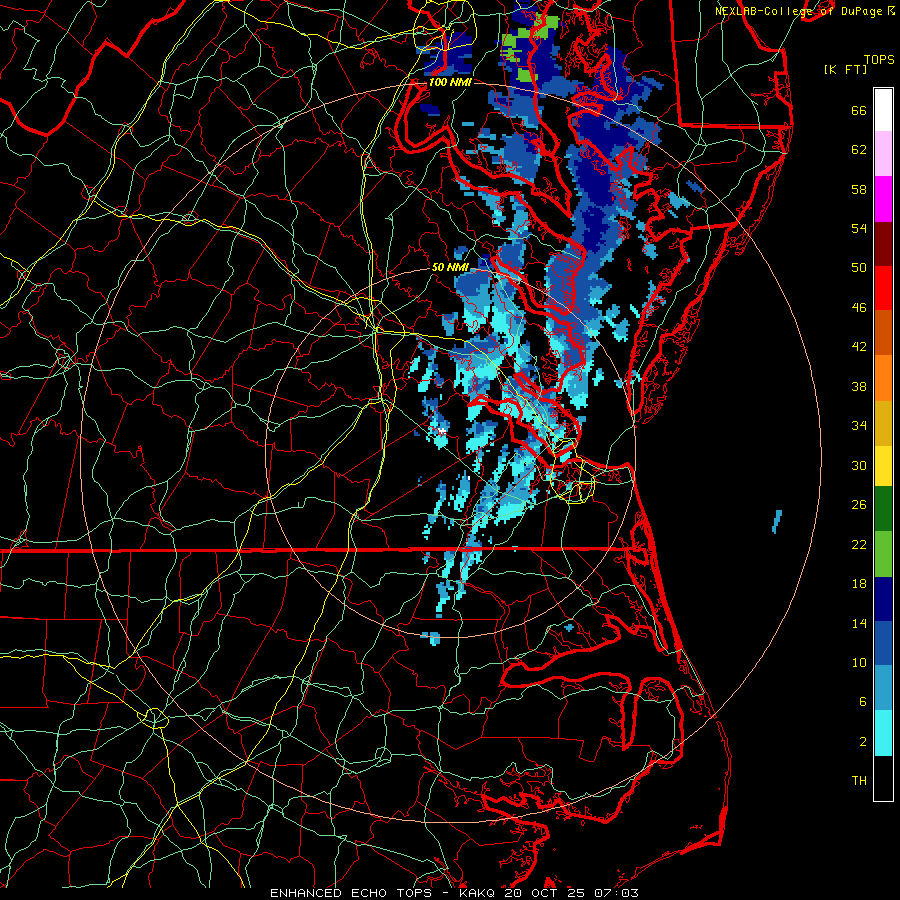Click the dark maroon legend color band

(883, 243)
